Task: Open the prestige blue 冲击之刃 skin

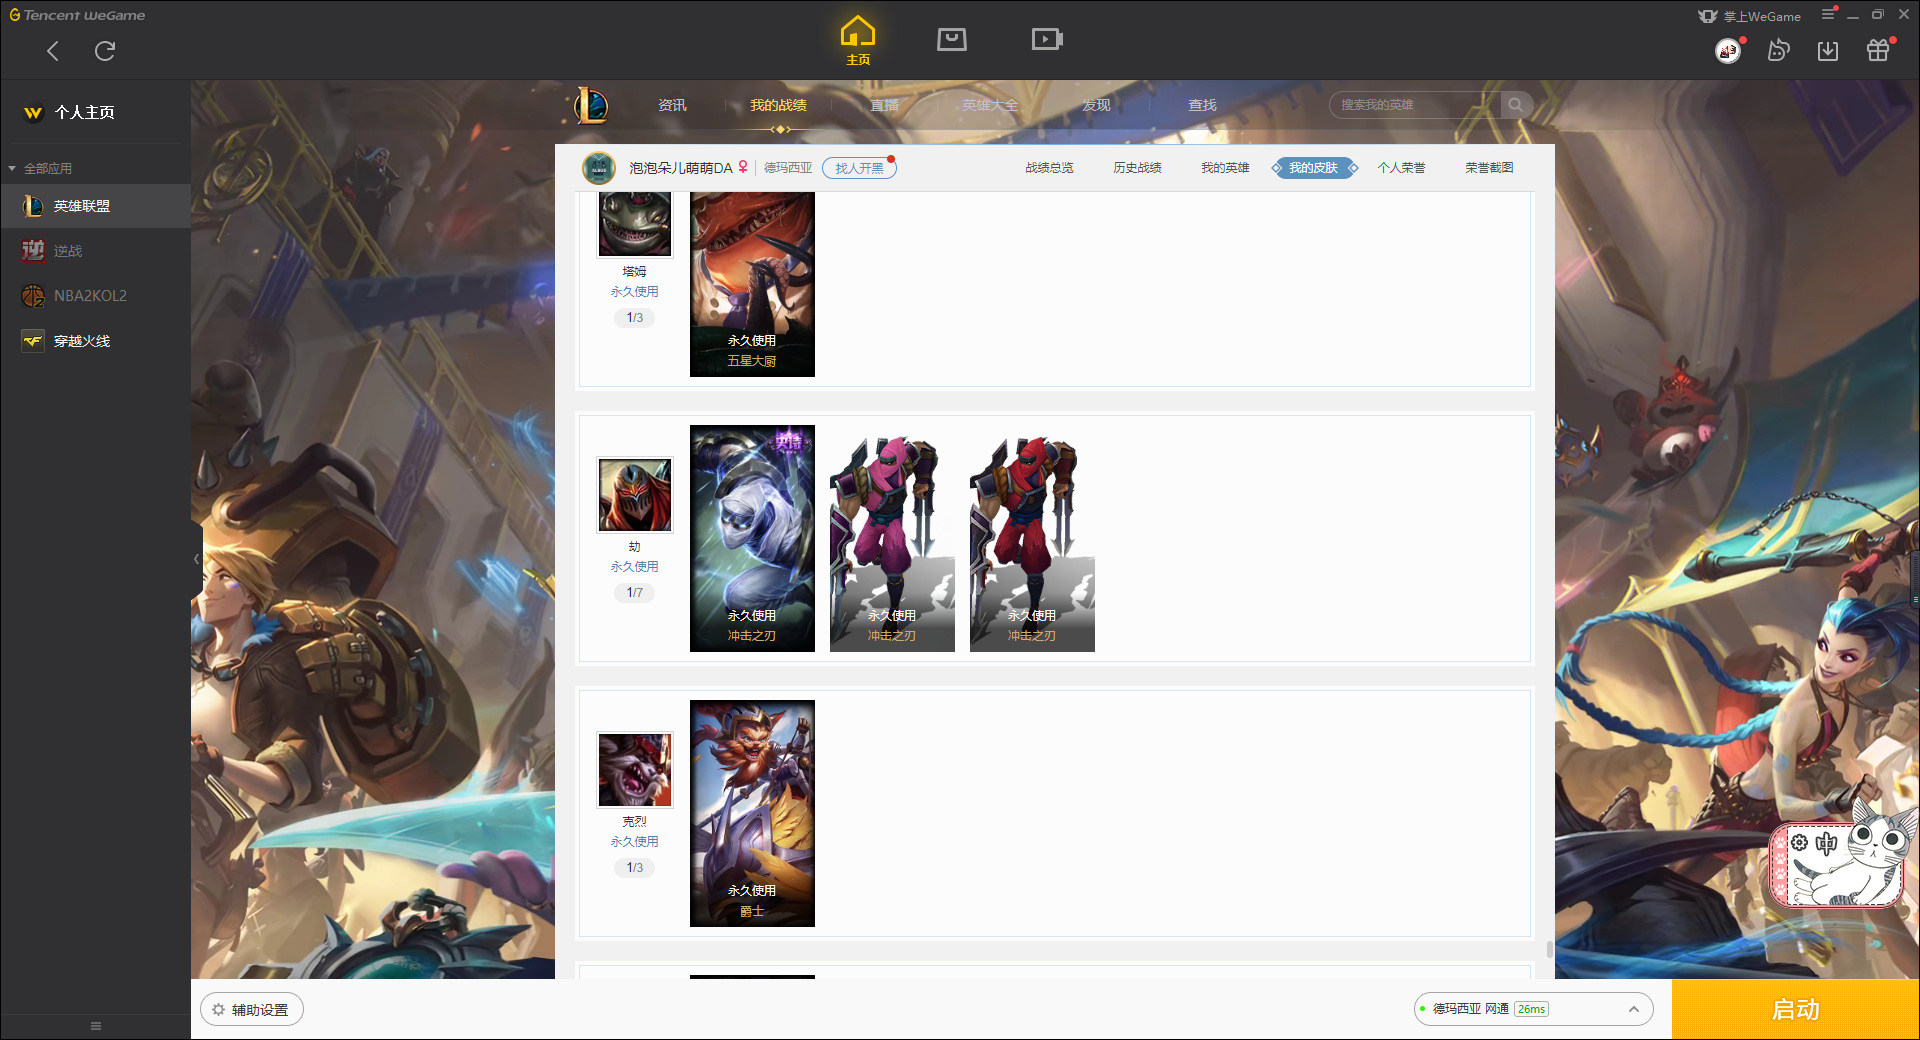Action: 752,538
